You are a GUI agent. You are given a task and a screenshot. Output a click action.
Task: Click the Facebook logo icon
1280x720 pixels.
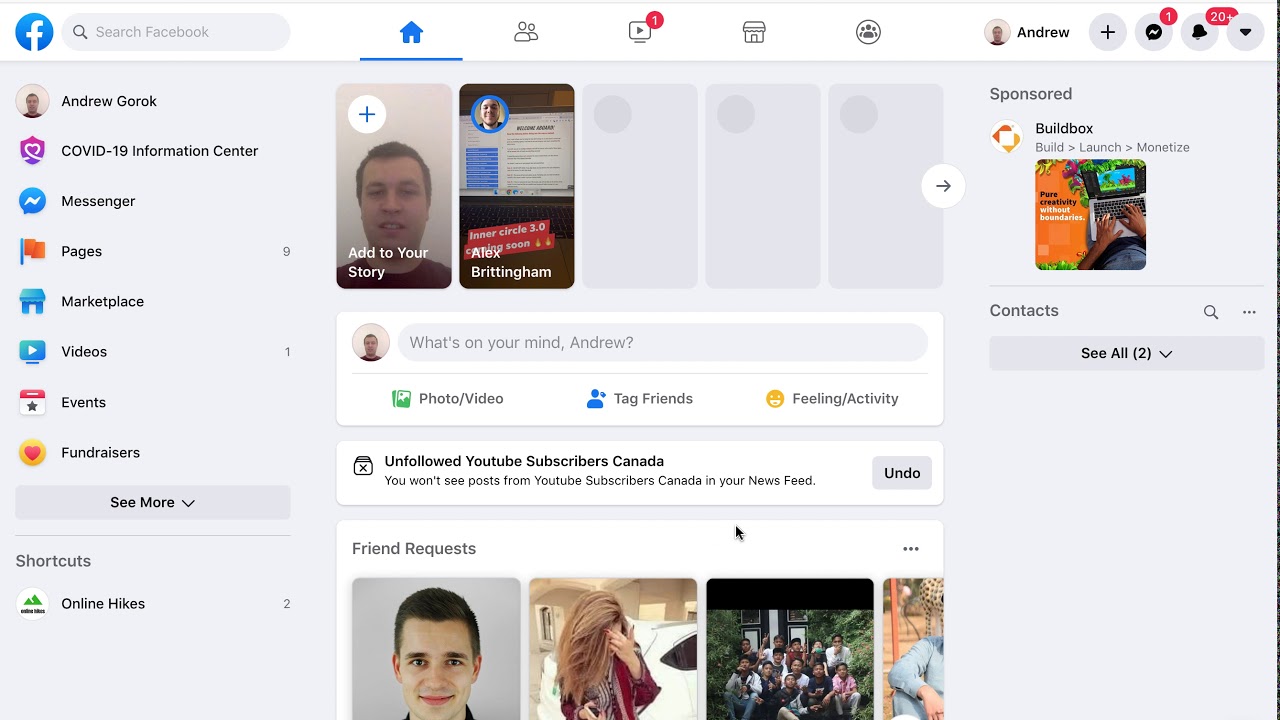click(x=34, y=32)
